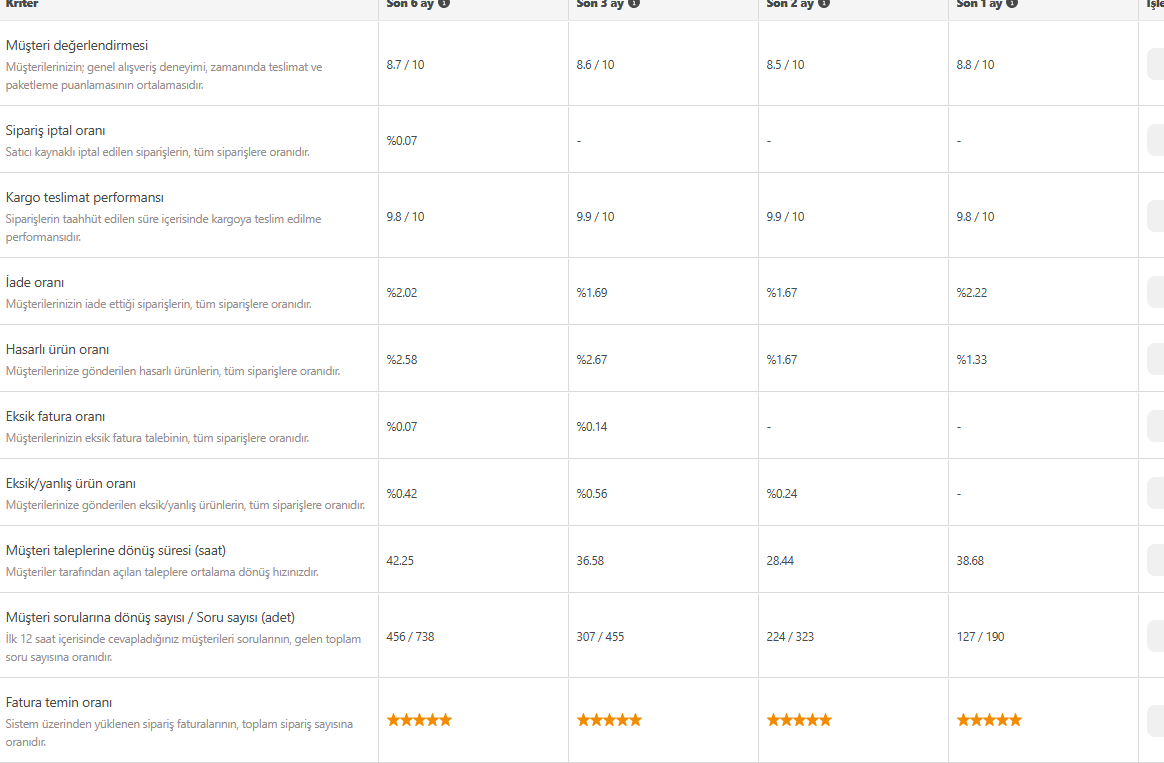Click the İade oranı criterion title
This screenshot has height=763, width=1164.
pyautogui.click(x=35, y=283)
